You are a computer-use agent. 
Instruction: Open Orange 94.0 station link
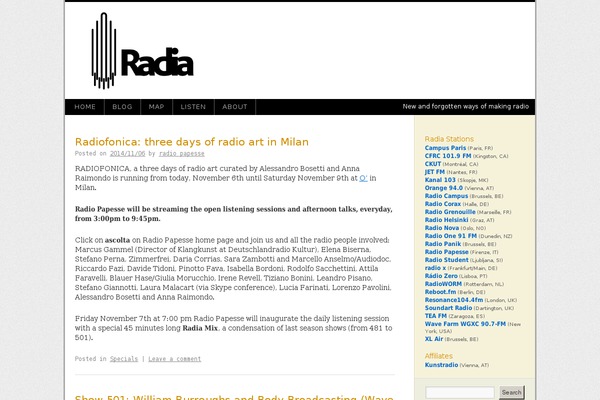coord(444,188)
